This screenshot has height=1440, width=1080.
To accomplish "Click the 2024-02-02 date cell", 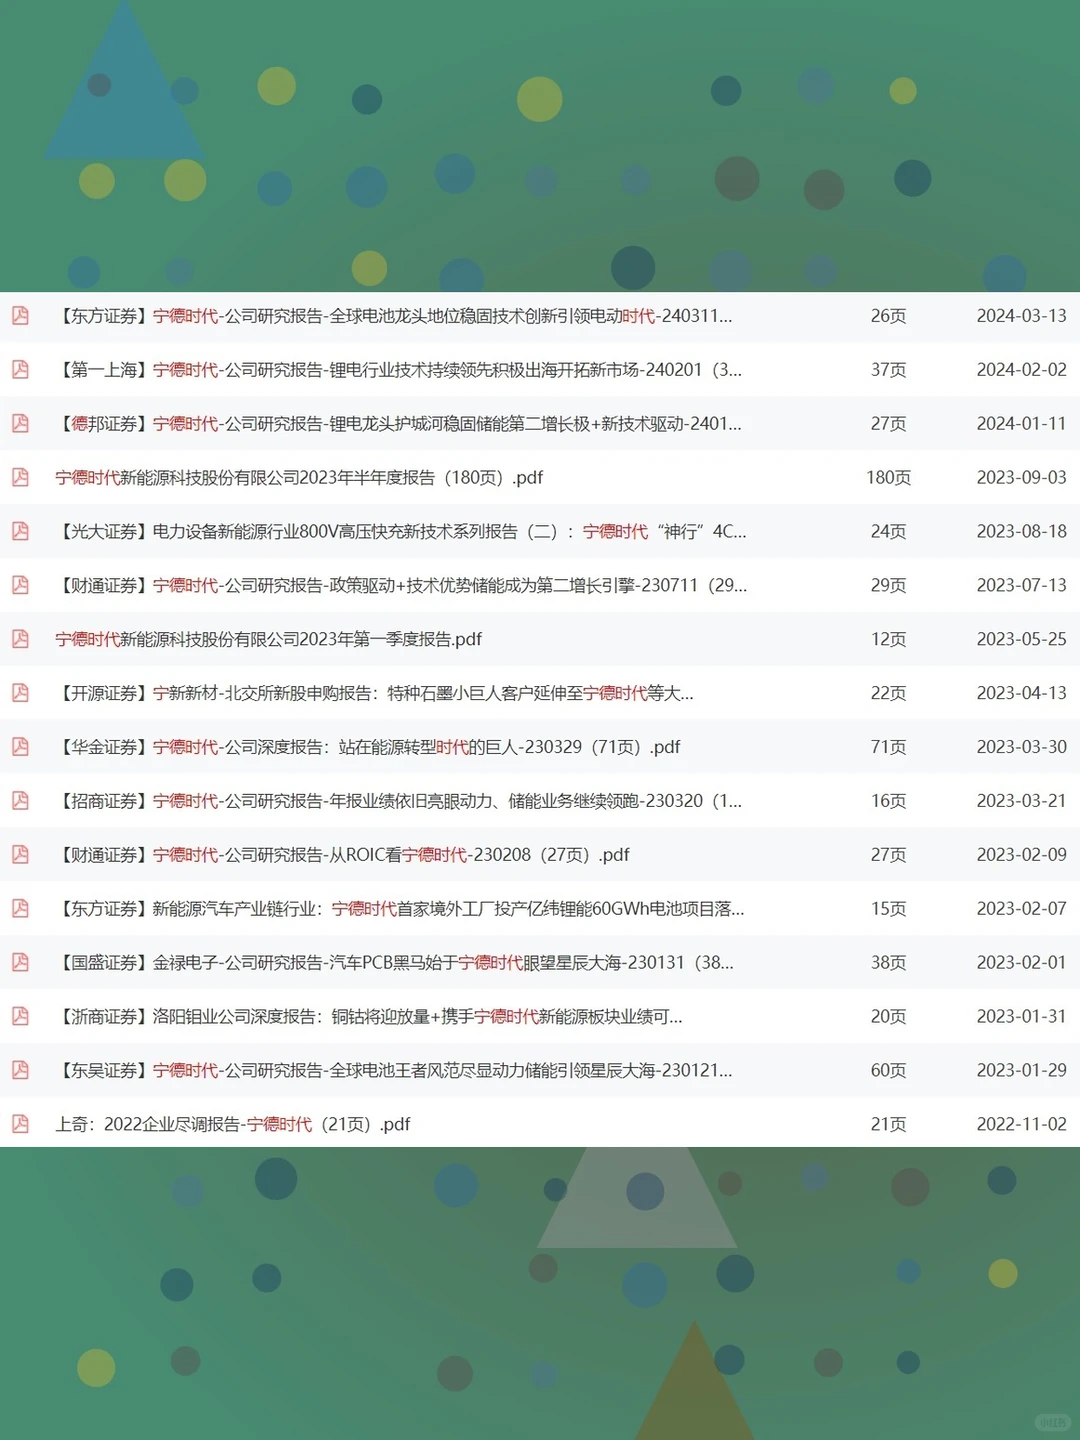I will coord(1022,370).
